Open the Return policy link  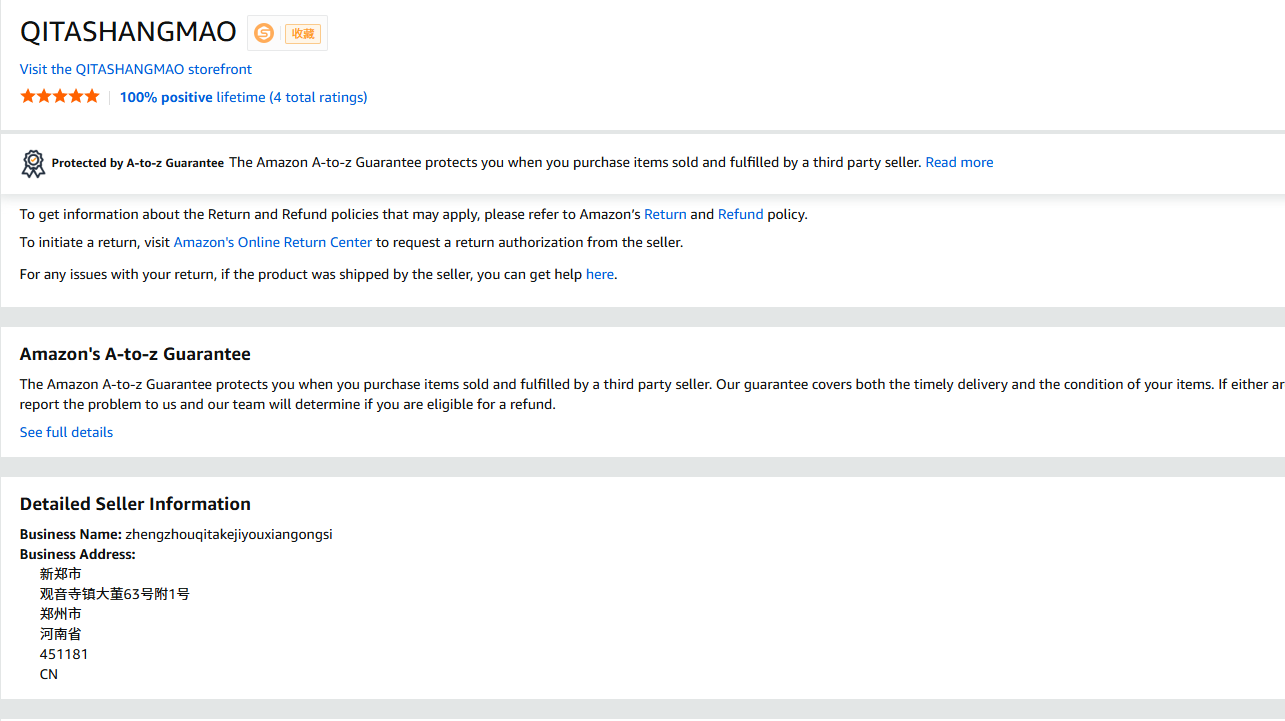(x=665, y=214)
